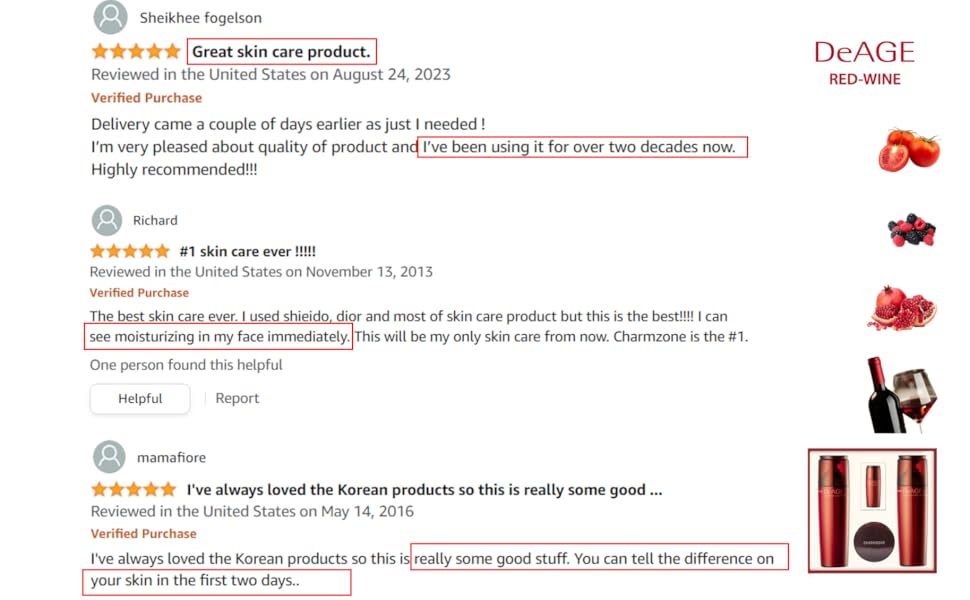Click Richard's profile avatar icon
Viewport: 970px width, 600px height.
pyautogui.click(x=106, y=220)
